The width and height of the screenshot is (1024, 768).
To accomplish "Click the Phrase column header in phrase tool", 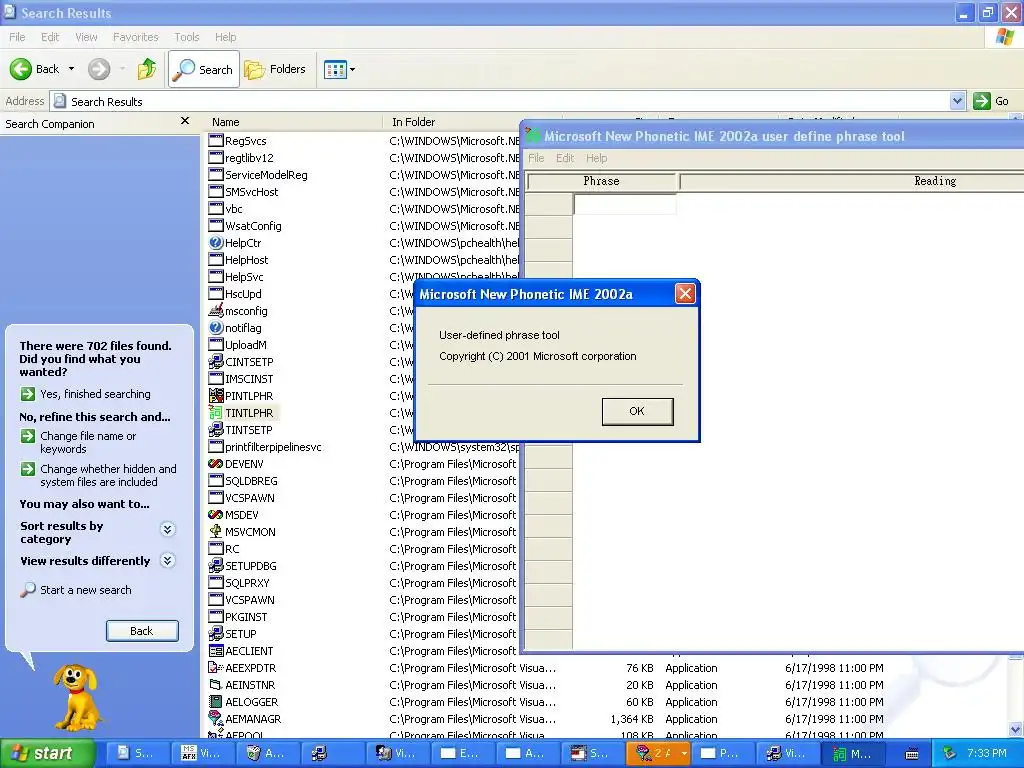I will [x=601, y=182].
